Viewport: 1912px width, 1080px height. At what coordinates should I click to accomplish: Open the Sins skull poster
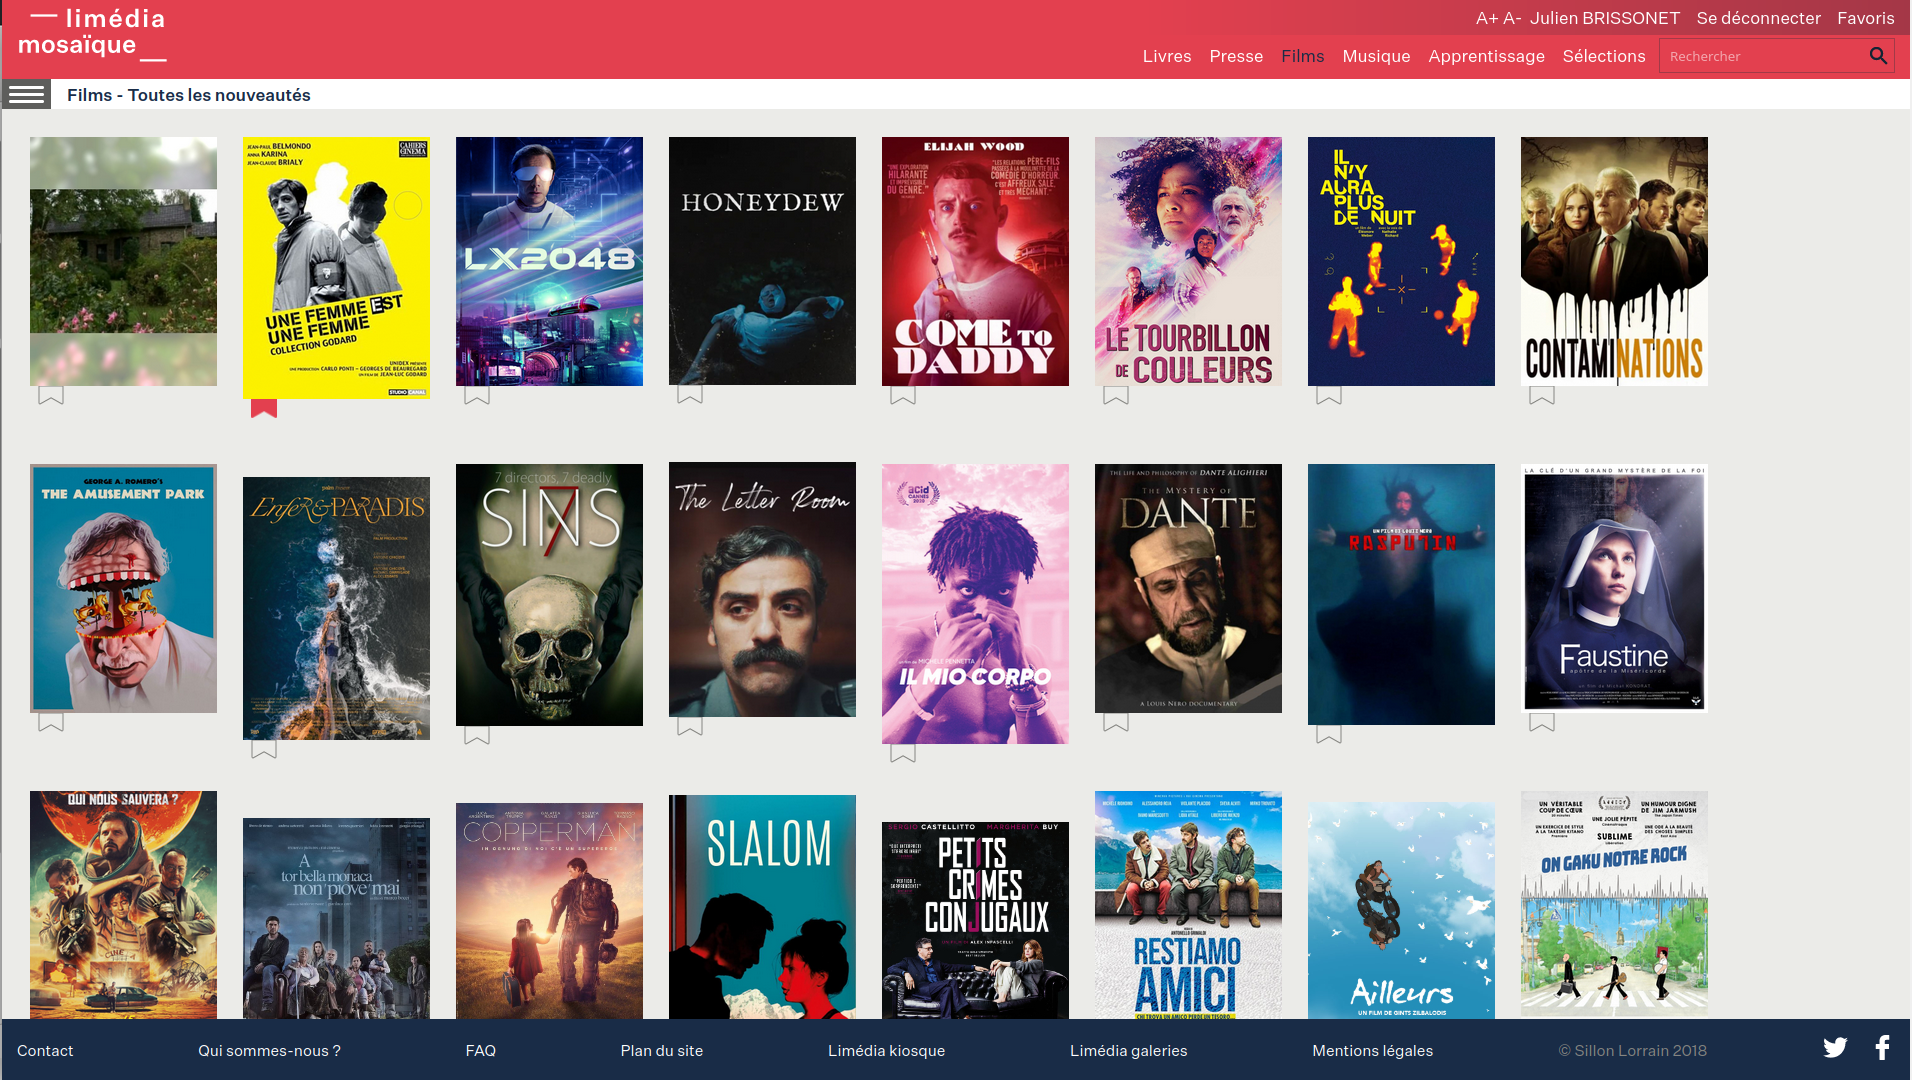[x=549, y=595]
